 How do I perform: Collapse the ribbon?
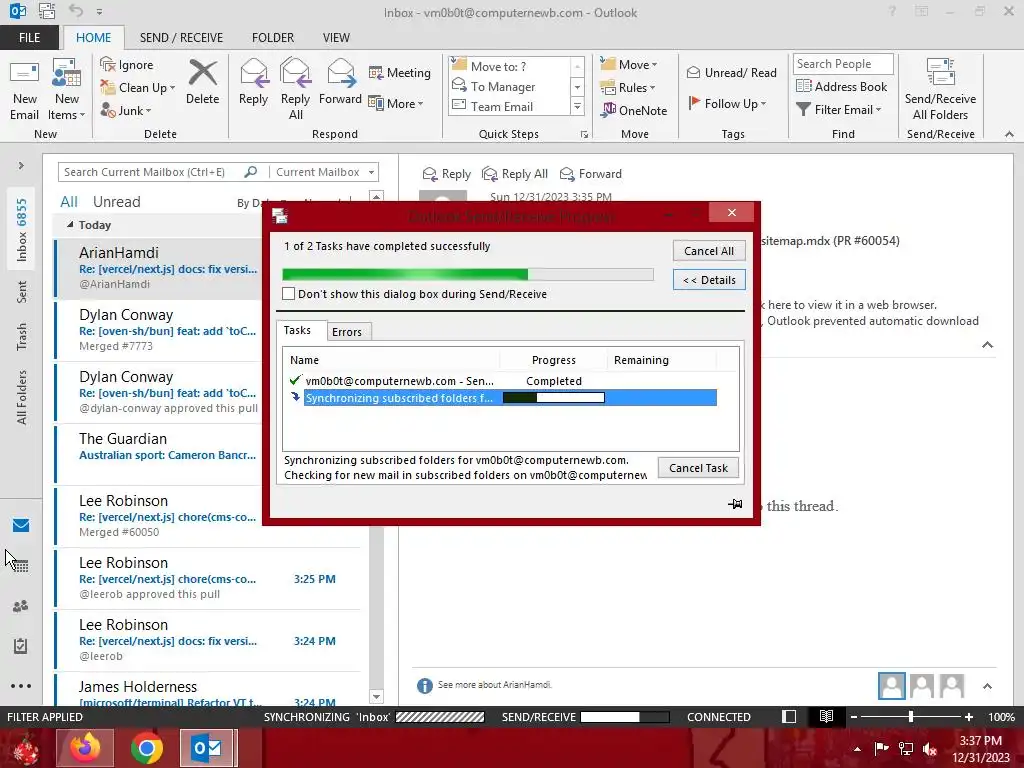click(1009, 134)
